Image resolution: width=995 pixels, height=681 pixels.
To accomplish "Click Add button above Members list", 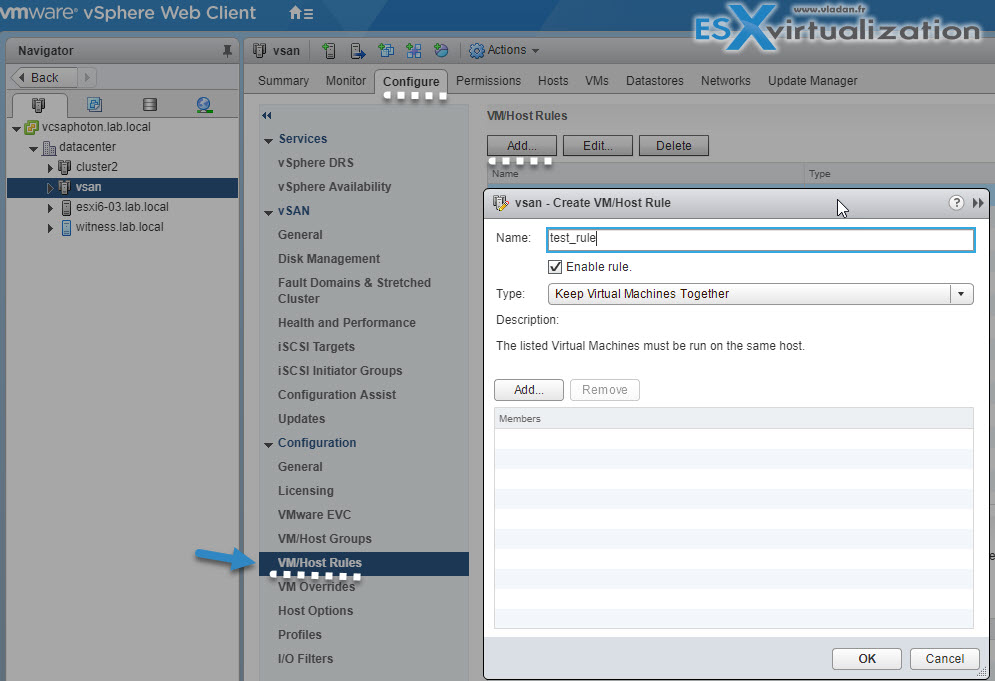I will [528, 390].
